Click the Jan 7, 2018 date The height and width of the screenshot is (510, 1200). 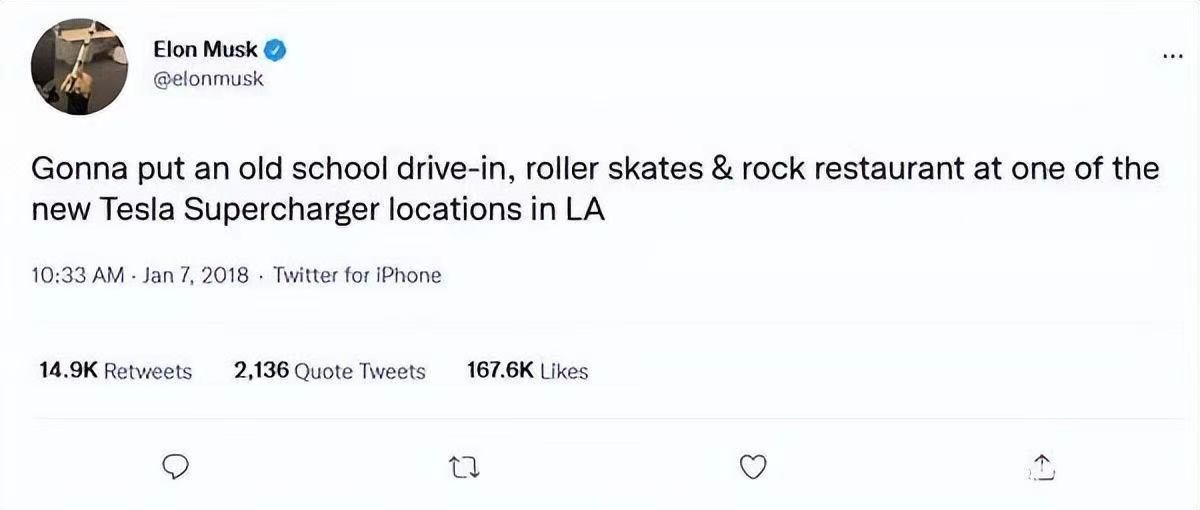tap(196, 275)
